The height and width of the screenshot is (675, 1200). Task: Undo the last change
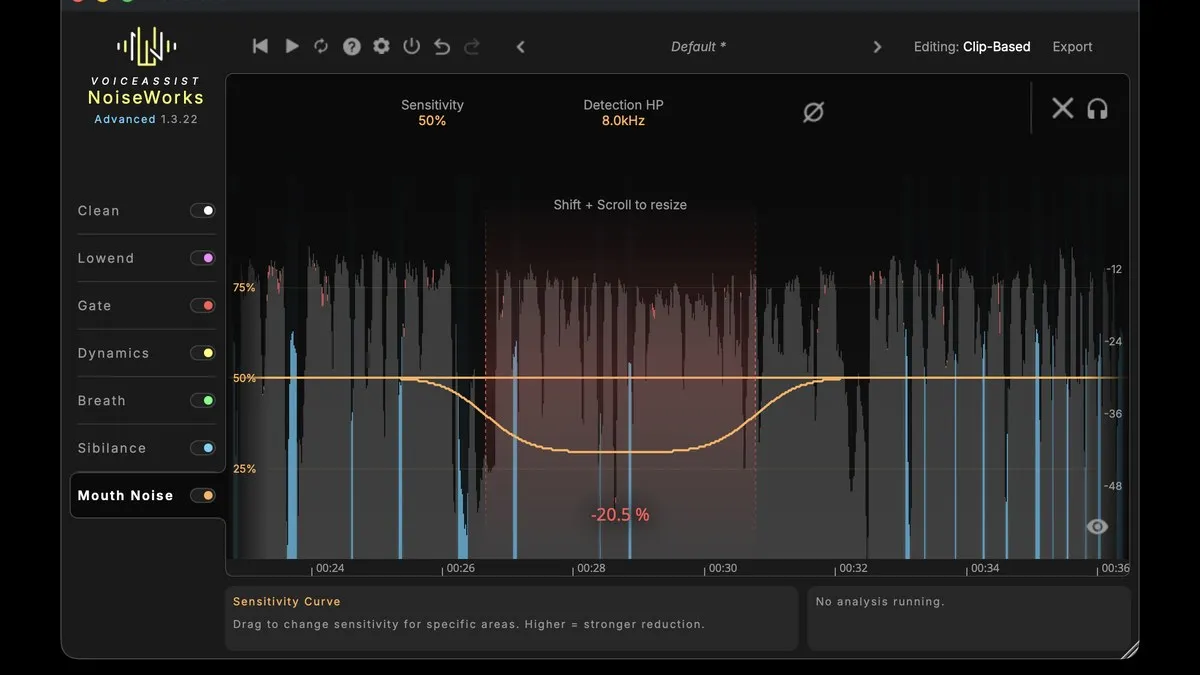442,46
